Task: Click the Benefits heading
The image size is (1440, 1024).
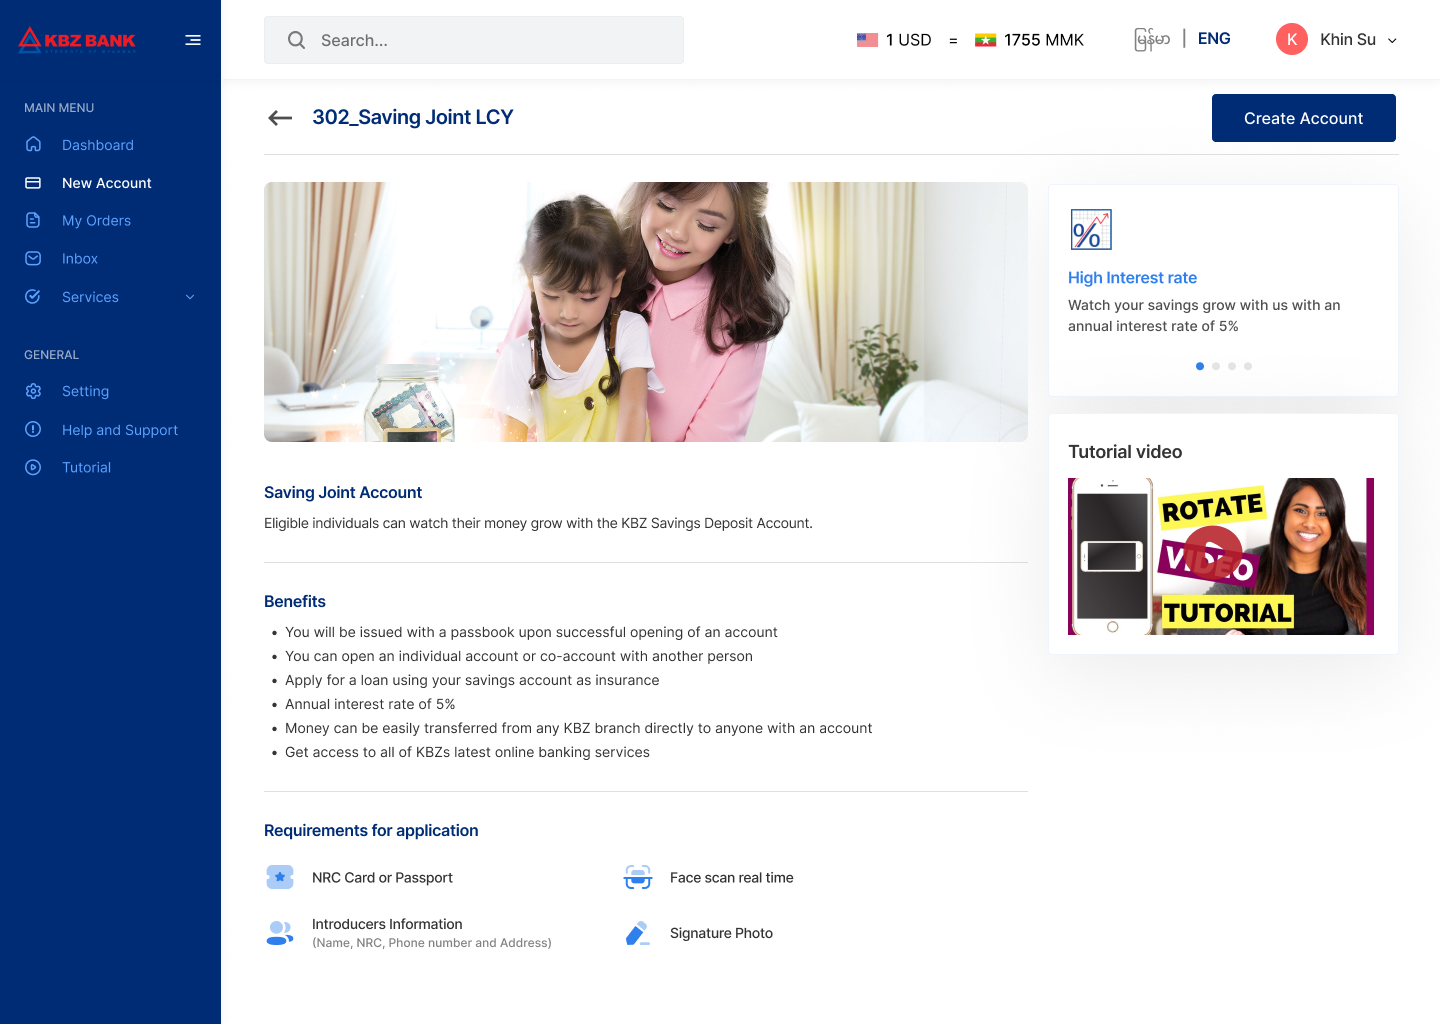Action: tap(295, 601)
